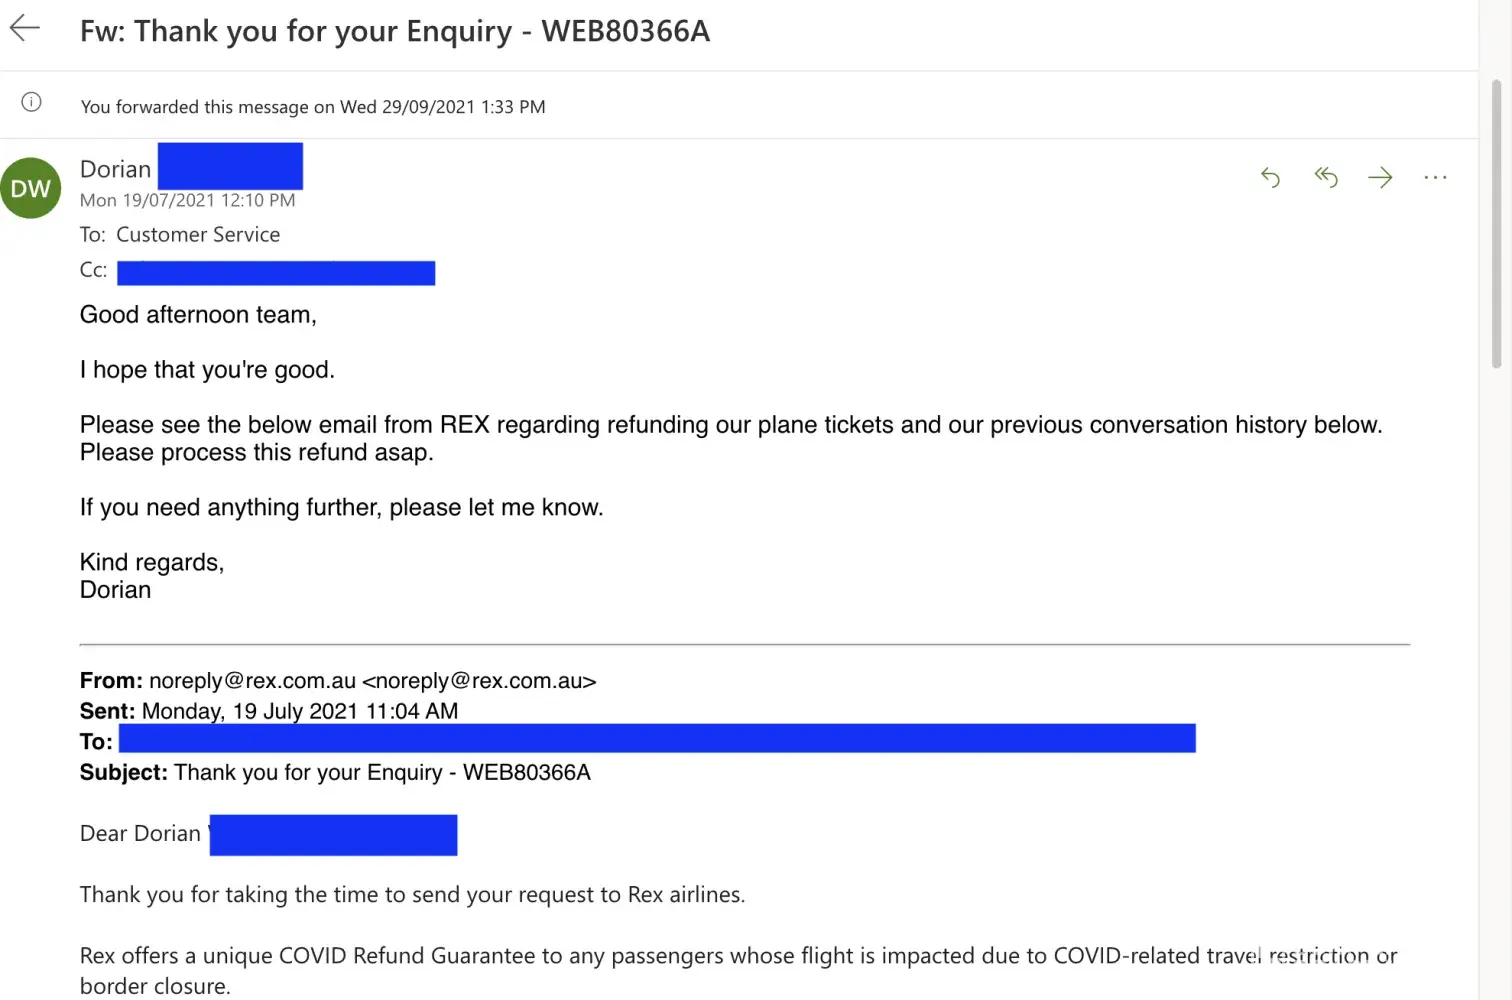Click the 'Good afternoon team,' greeting line

(198, 315)
